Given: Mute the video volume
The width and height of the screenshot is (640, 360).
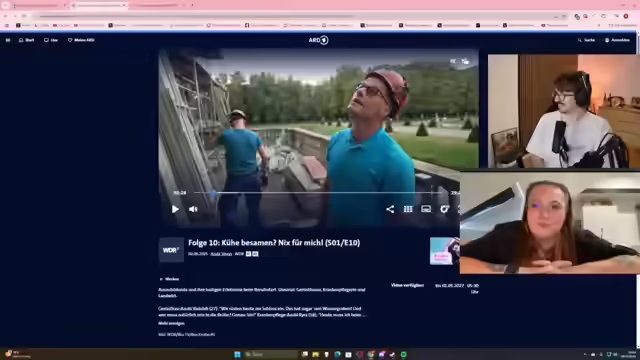Looking at the screenshot, I should pos(193,209).
